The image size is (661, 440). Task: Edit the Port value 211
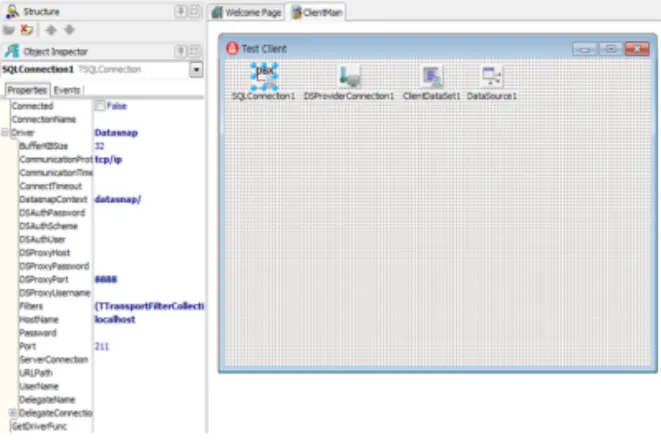[x=102, y=346]
